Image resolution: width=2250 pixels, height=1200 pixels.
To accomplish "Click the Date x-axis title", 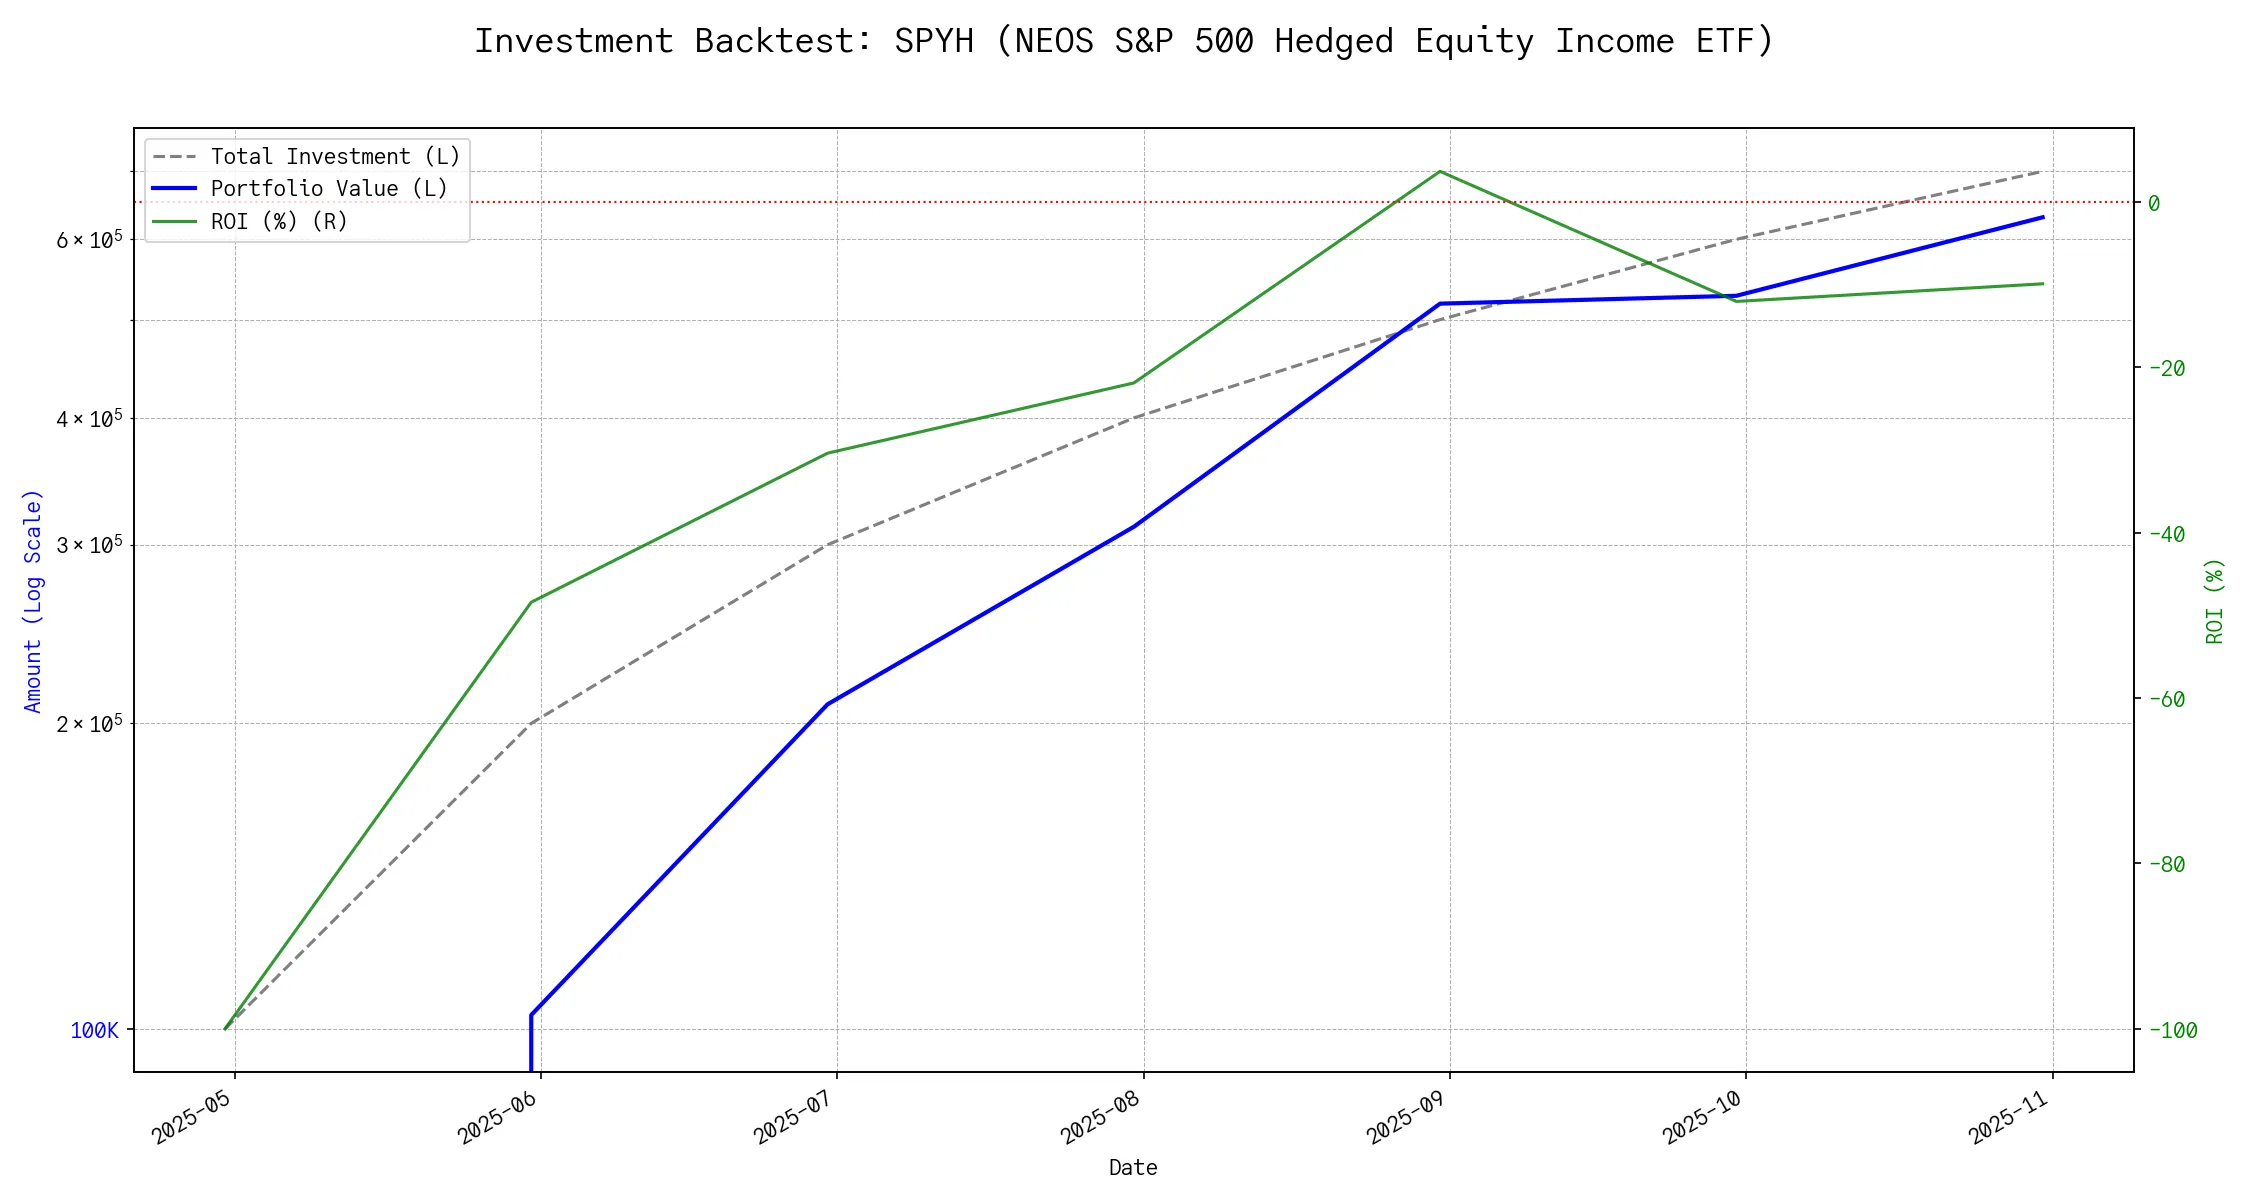I will (1133, 1167).
